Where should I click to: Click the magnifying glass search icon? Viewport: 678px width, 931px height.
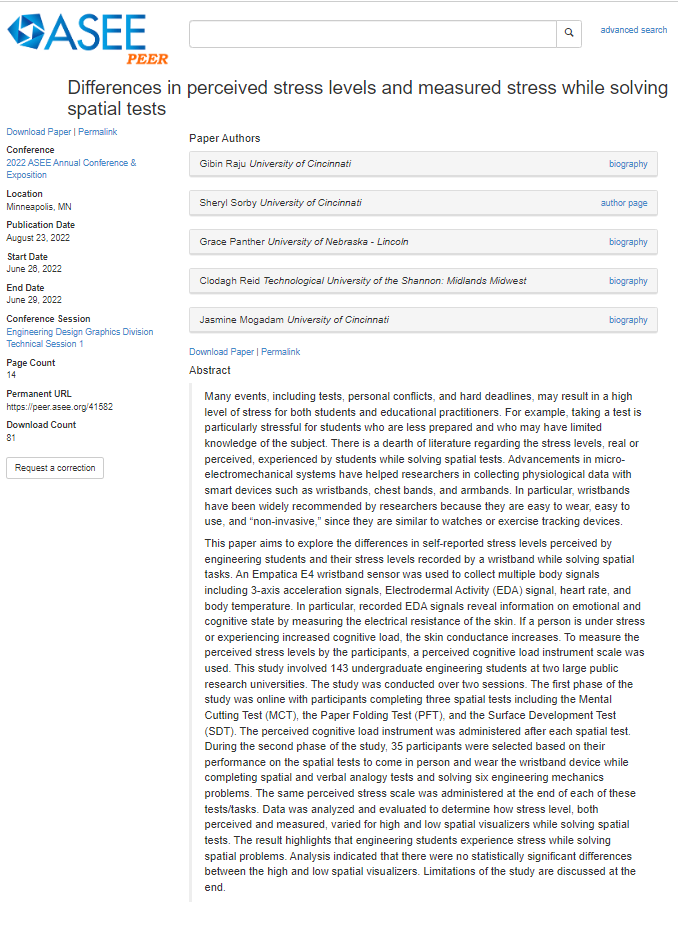pyautogui.click(x=569, y=33)
